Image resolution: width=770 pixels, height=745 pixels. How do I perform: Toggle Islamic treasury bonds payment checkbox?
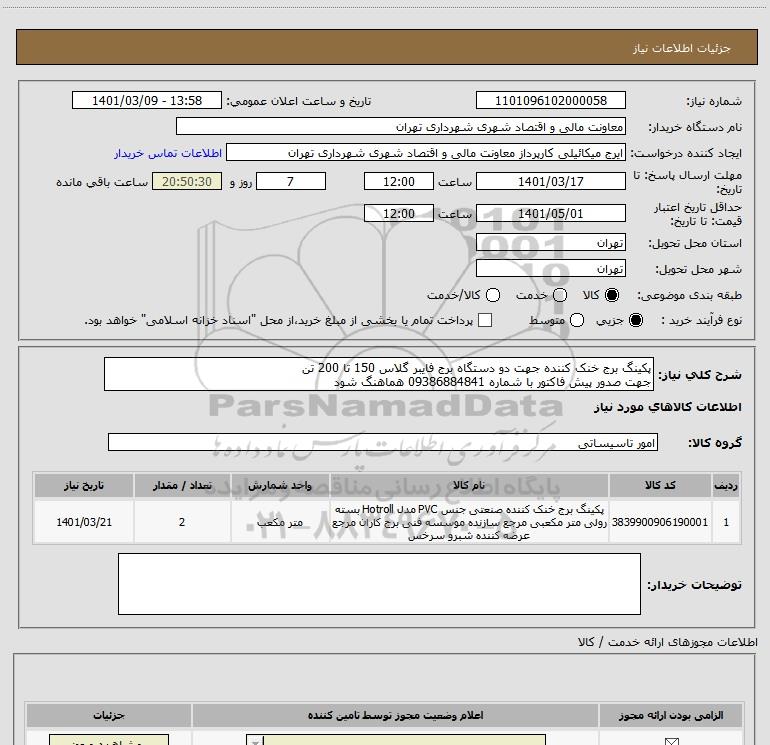tap(485, 320)
